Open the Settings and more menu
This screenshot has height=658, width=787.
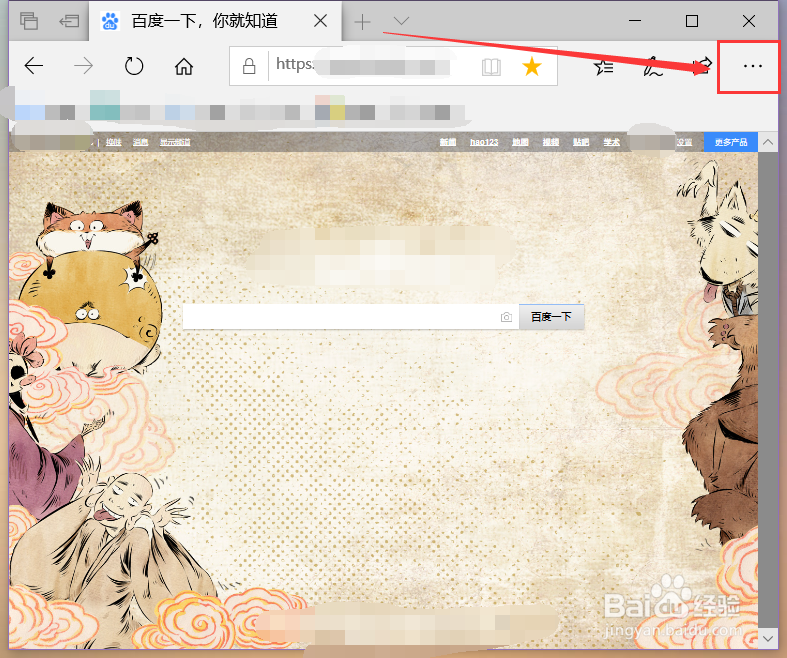click(752, 66)
